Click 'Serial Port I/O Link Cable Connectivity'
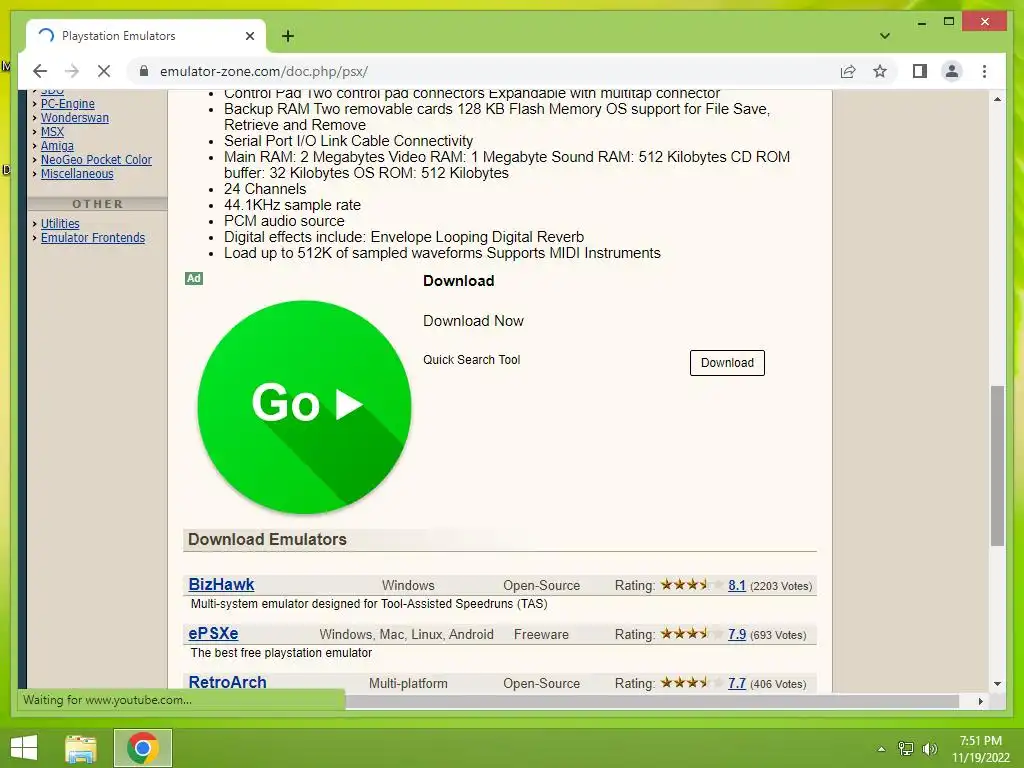The height and width of the screenshot is (768, 1024). click(x=348, y=141)
